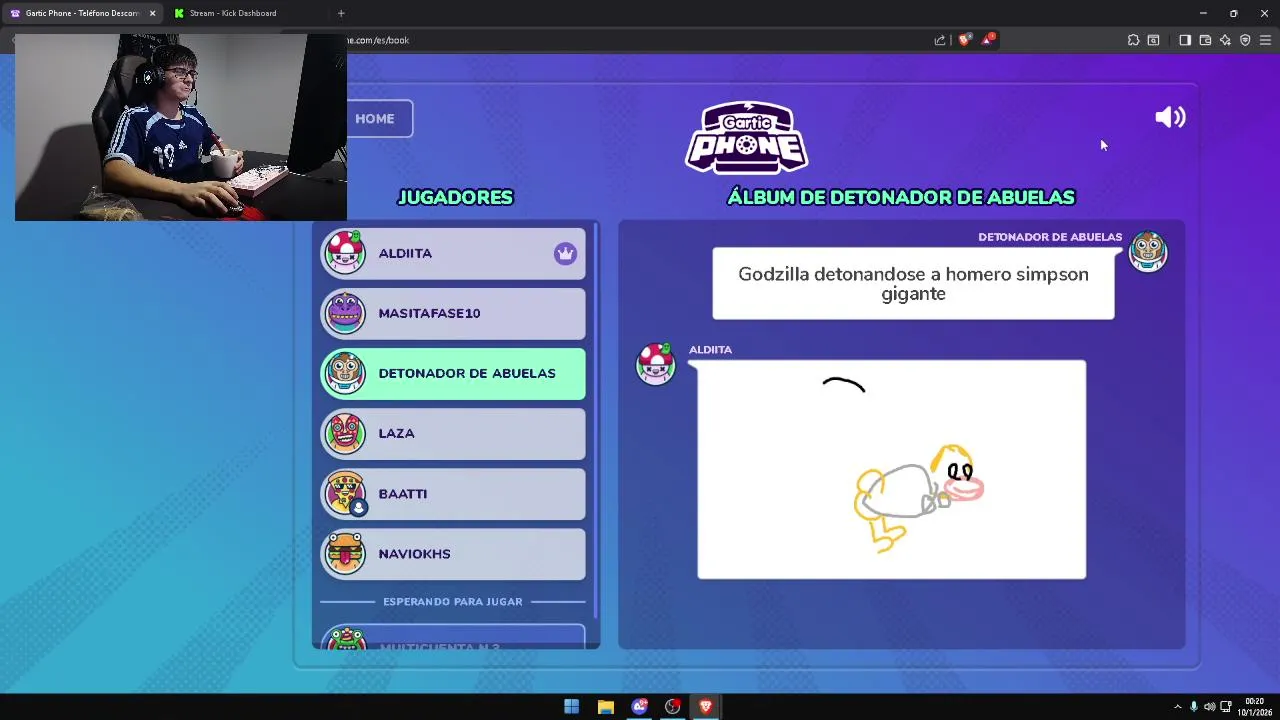Click BAATTI's pizza avatar
1280x720 pixels.
pyautogui.click(x=345, y=493)
